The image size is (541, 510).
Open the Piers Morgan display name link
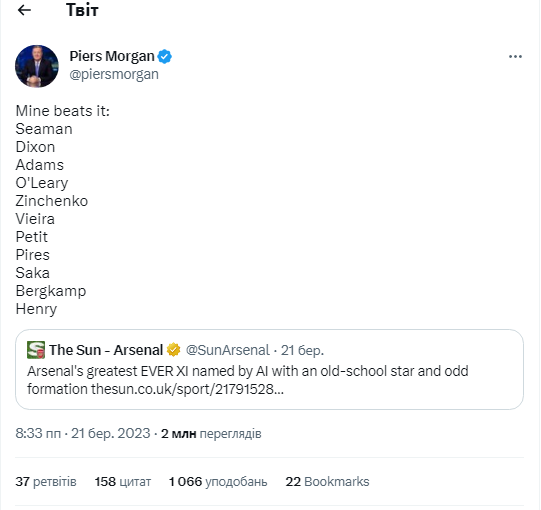coord(112,56)
